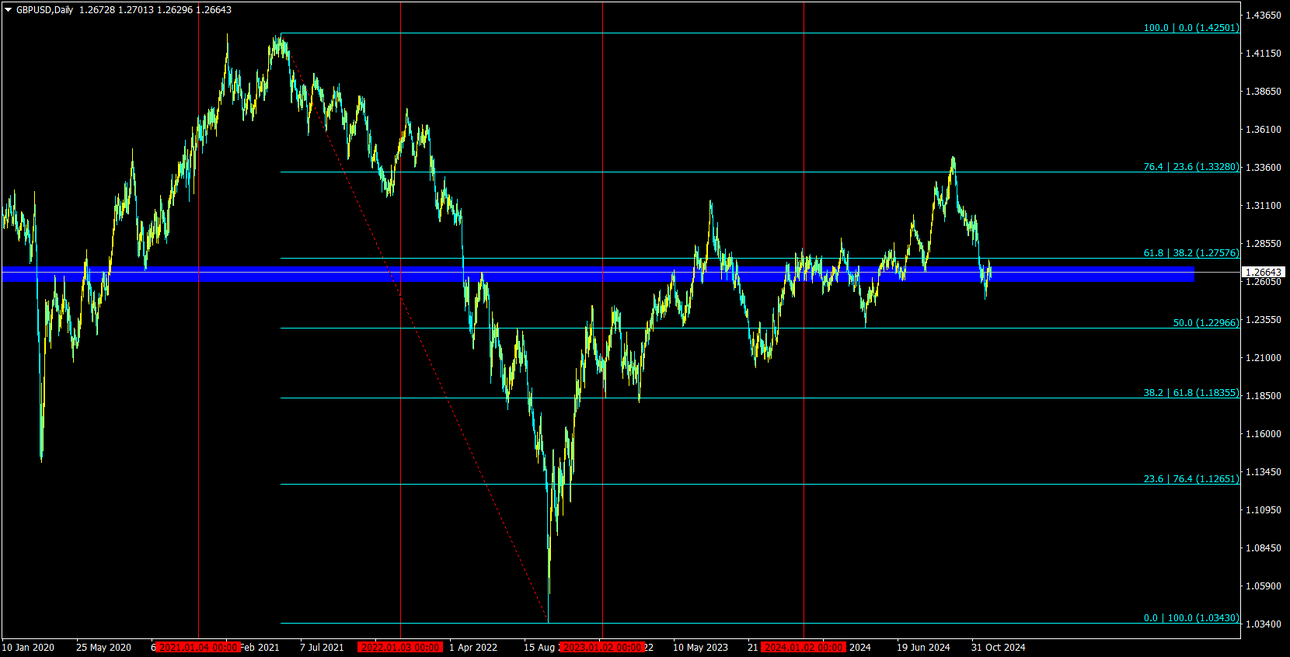Click the 1.10950 price on the scale

(1264, 509)
